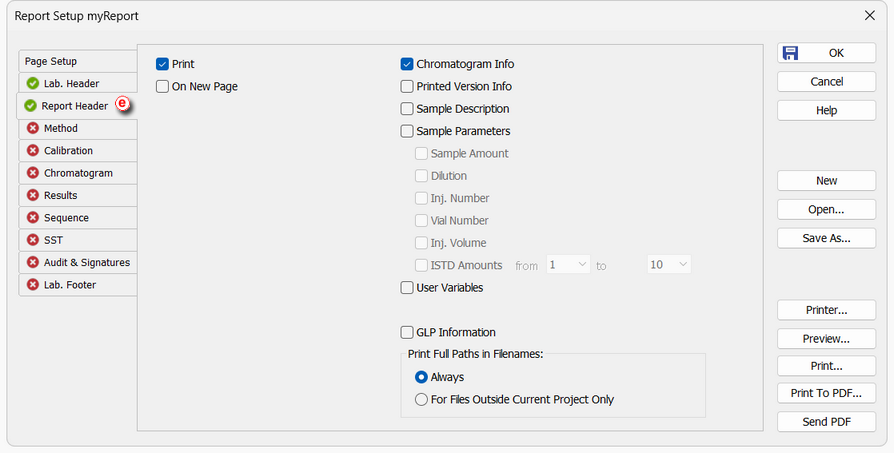Viewport: 894px width, 453px height.
Task: Open the Audit & Signatures tab
Action: click(78, 262)
